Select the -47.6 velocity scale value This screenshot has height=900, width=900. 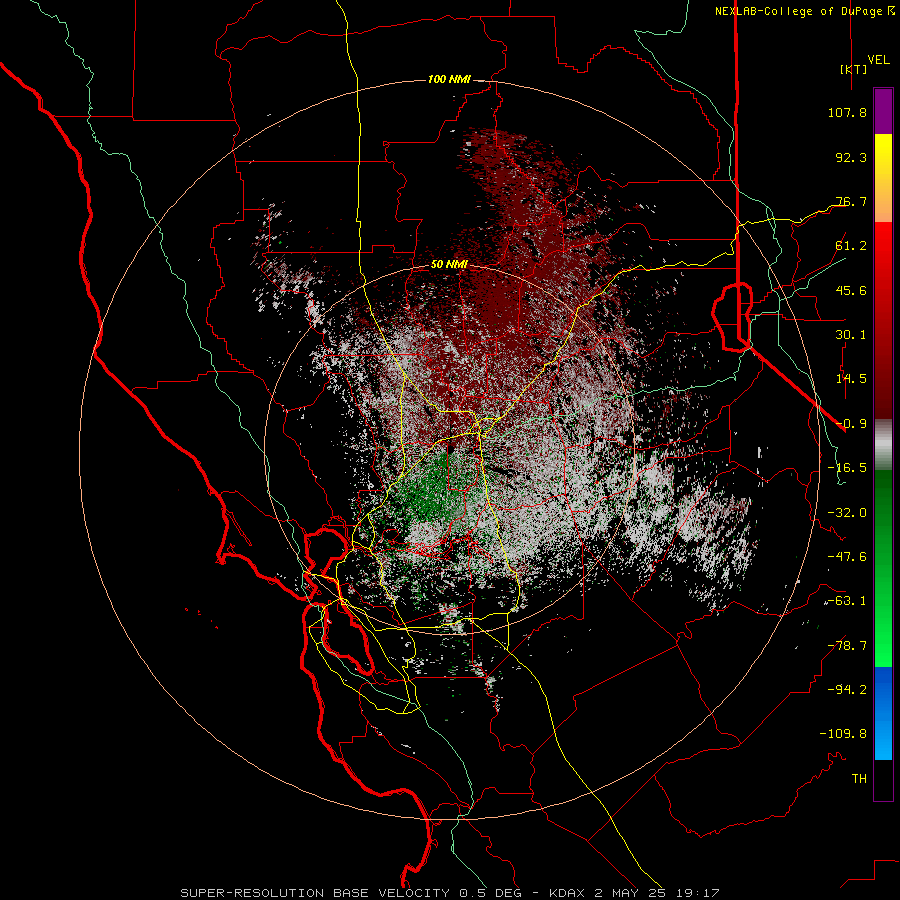(x=847, y=557)
